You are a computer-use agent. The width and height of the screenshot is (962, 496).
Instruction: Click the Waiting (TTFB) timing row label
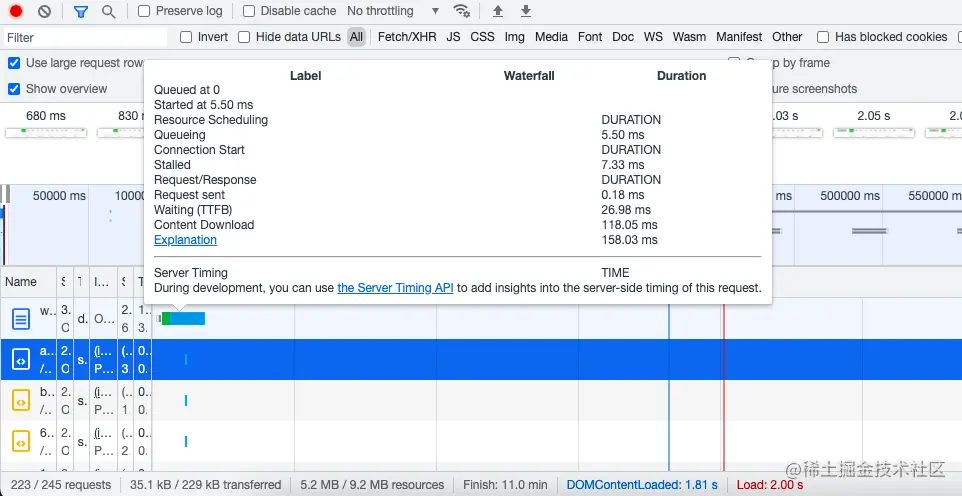[193, 210]
